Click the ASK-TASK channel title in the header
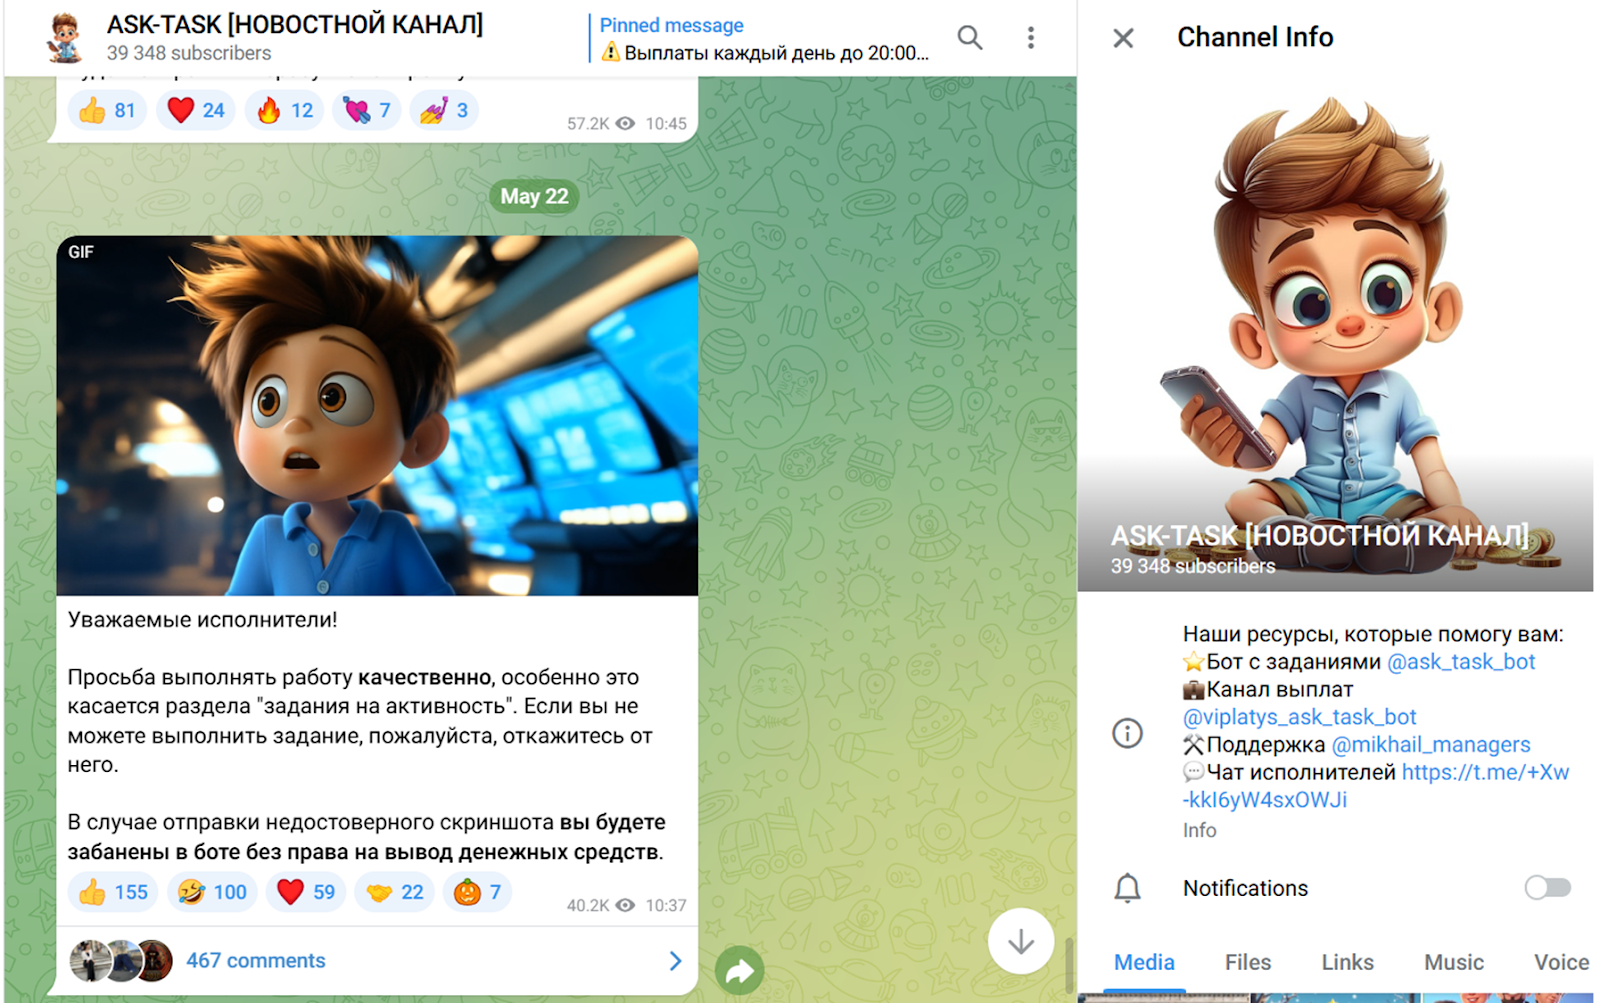 click(x=295, y=25)
